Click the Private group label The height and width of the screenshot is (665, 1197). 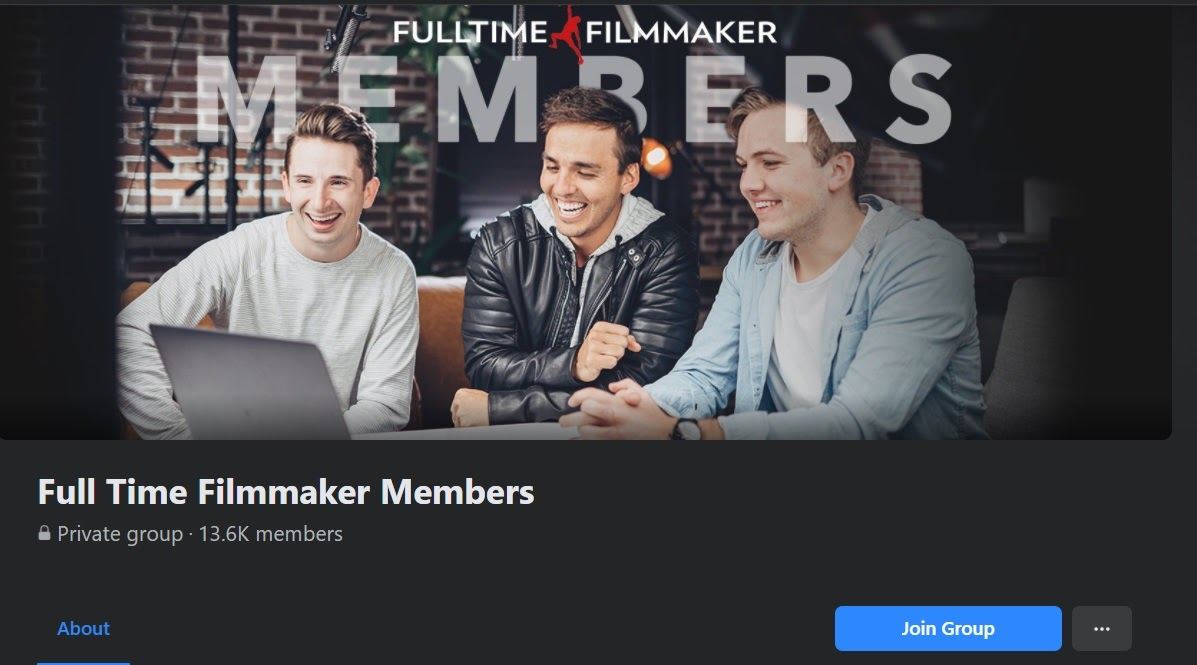point(120,534)
